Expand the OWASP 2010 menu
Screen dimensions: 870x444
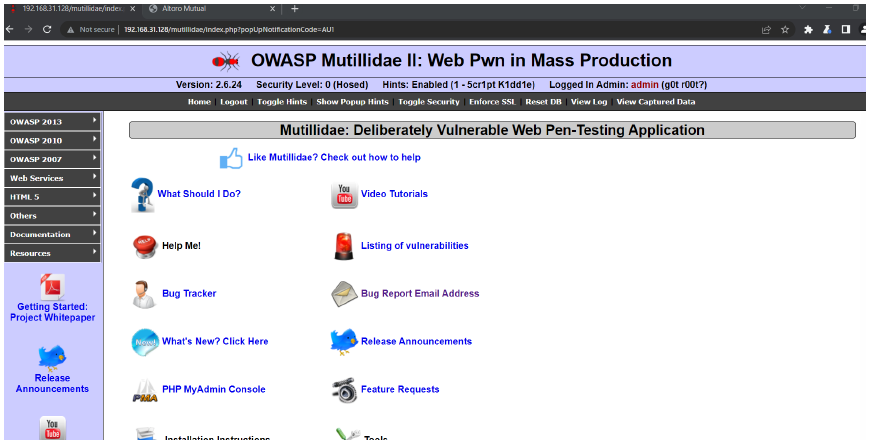point(52,140)
